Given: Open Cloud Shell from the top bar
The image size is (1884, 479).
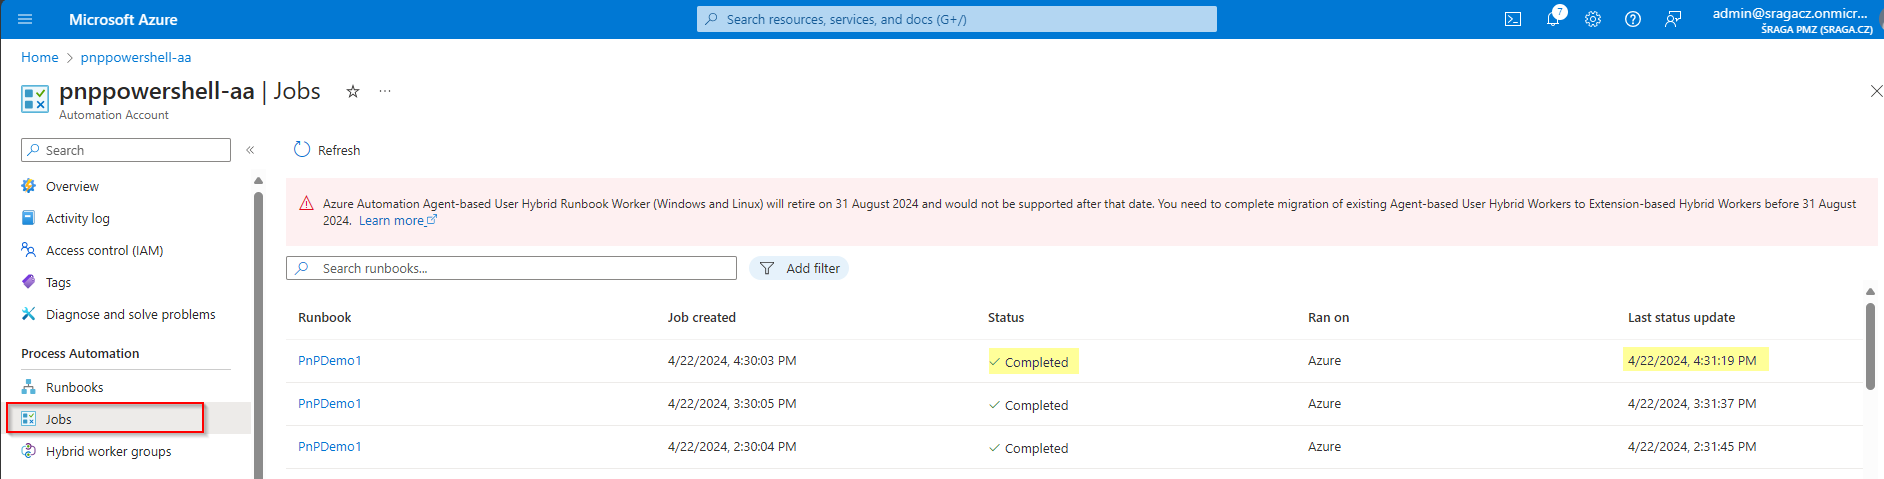Looking at the screenshot, I should 1513,19.
